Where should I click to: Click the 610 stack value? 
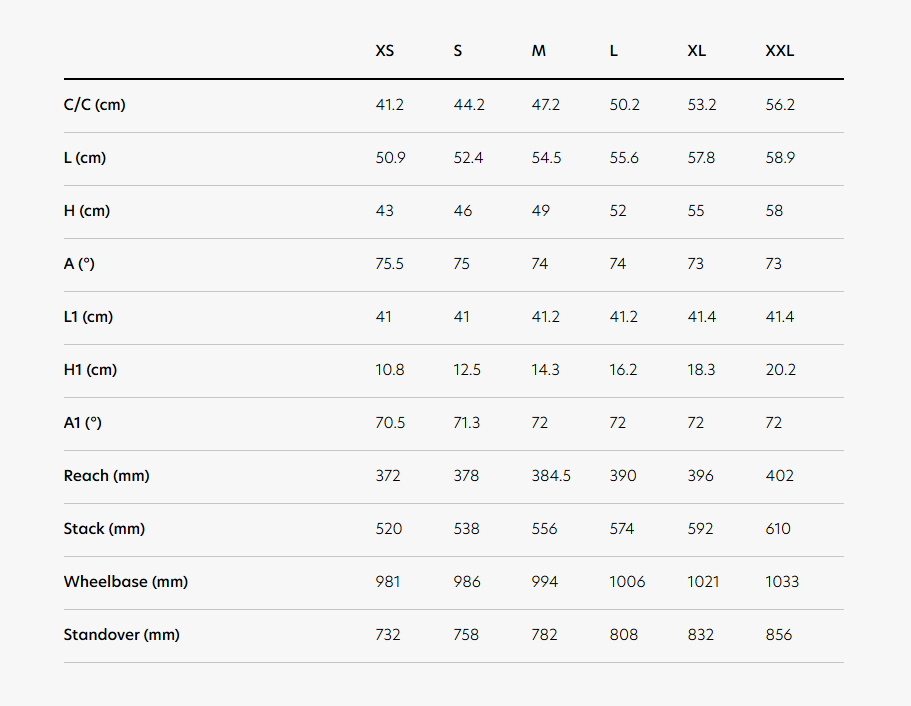click(778, 529)
